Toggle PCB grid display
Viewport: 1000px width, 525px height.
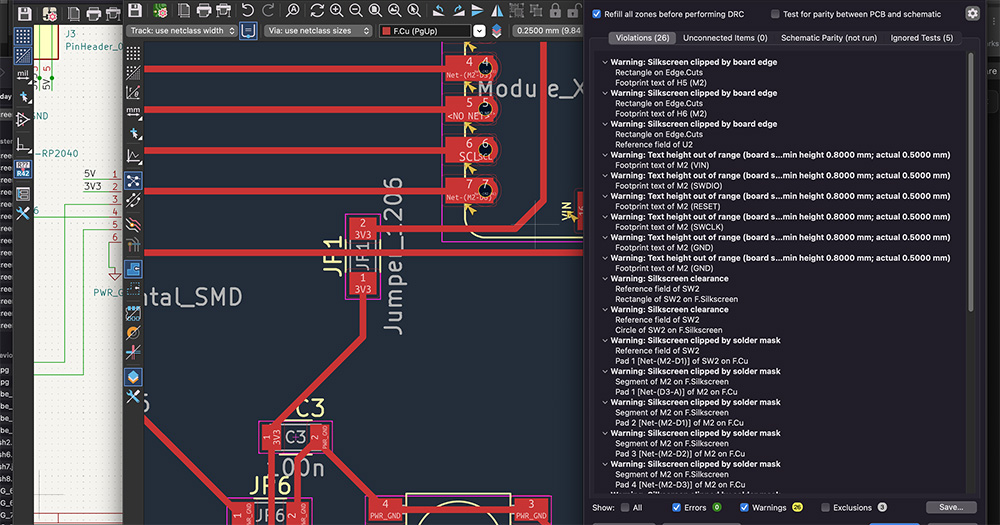(x=133, y=52)
